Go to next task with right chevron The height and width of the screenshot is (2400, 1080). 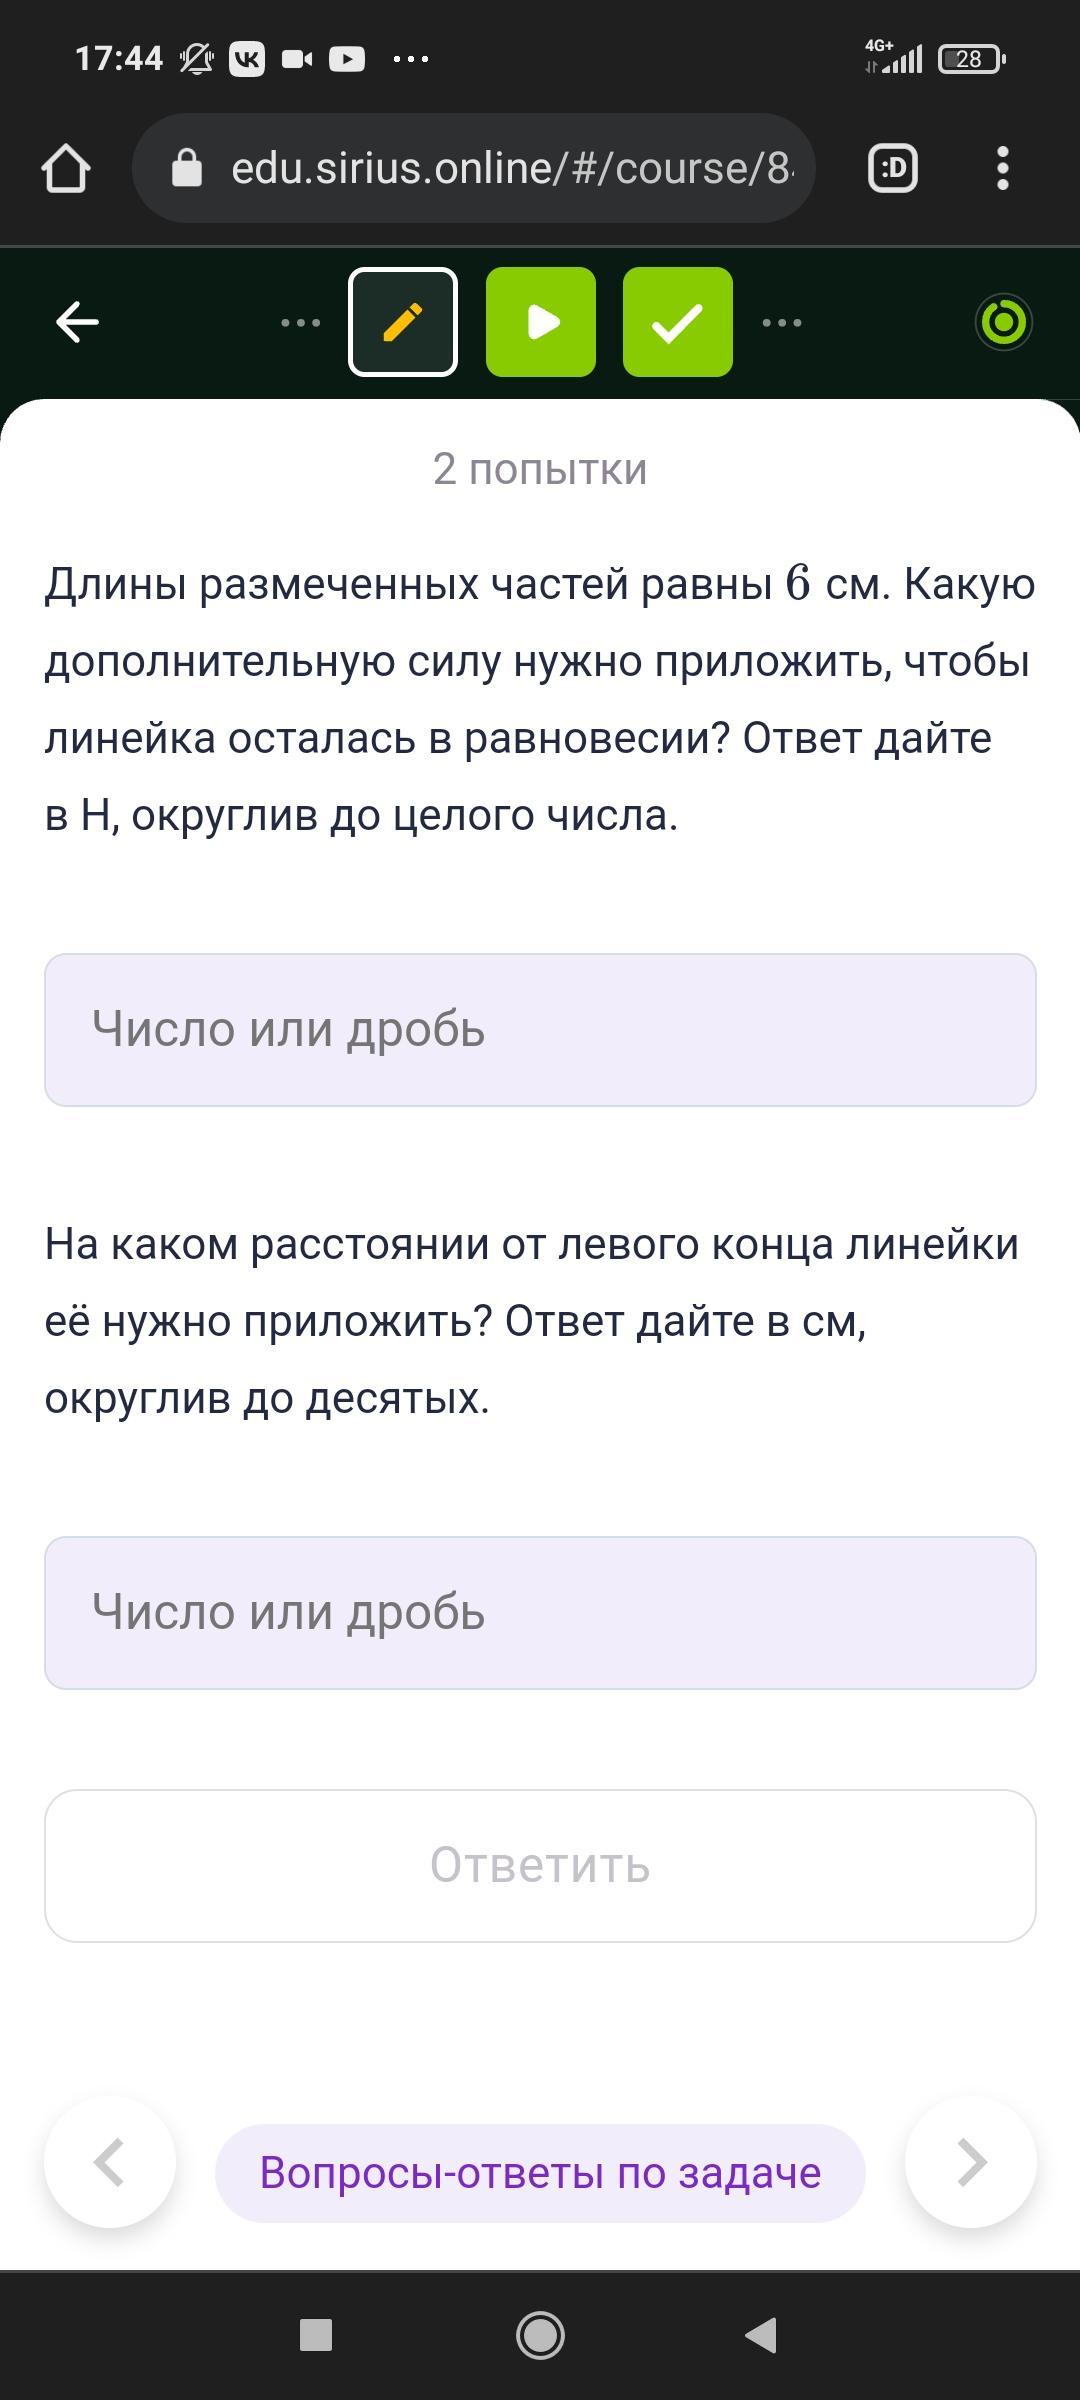[x=970, y=2162]
